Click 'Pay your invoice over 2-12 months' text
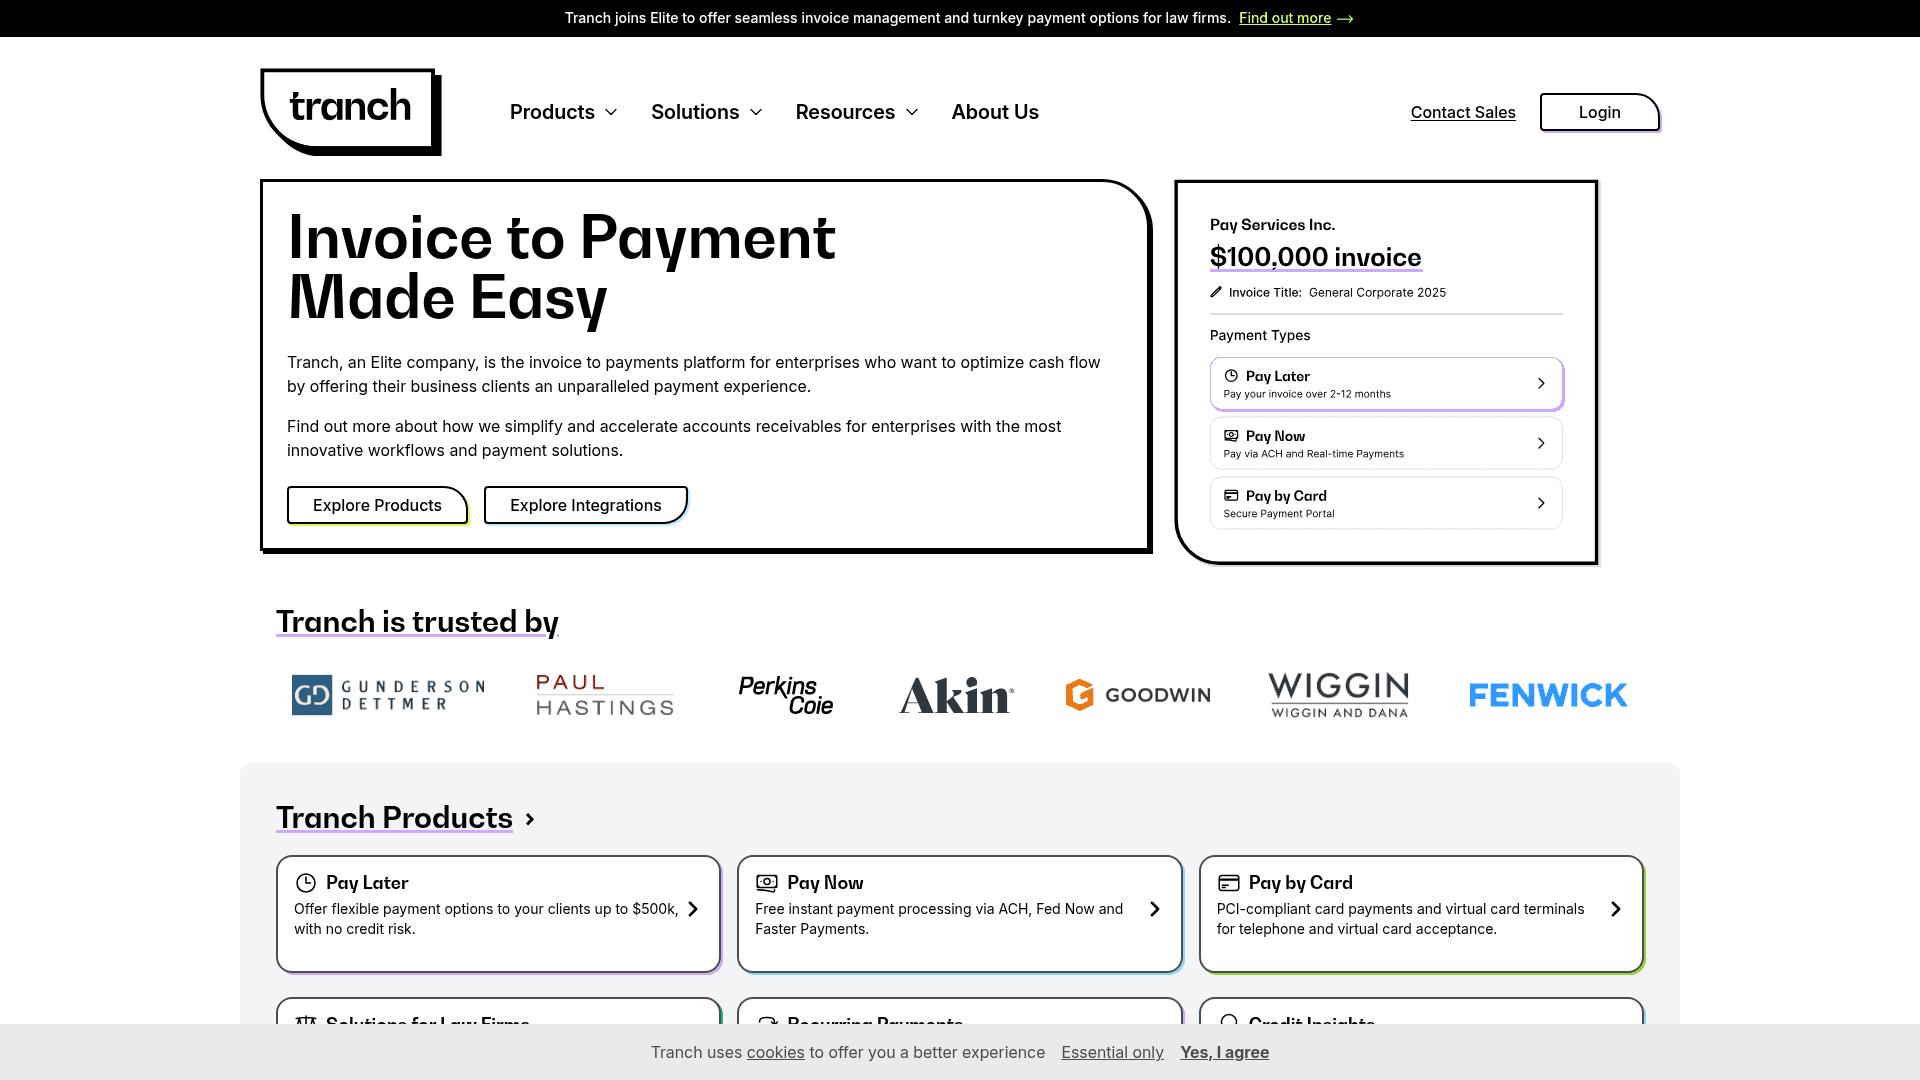 point(1307,394)
